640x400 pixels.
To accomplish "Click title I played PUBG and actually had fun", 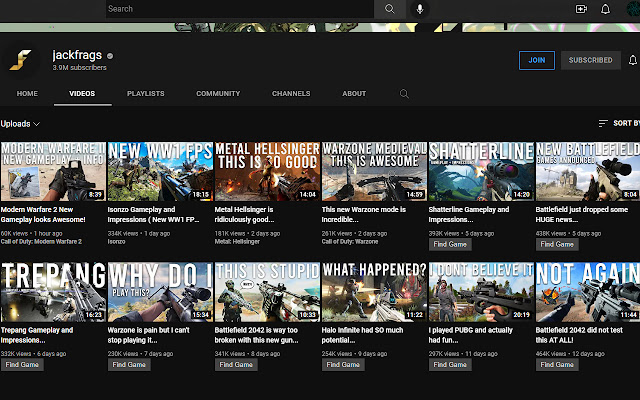I will click(471, 335).
